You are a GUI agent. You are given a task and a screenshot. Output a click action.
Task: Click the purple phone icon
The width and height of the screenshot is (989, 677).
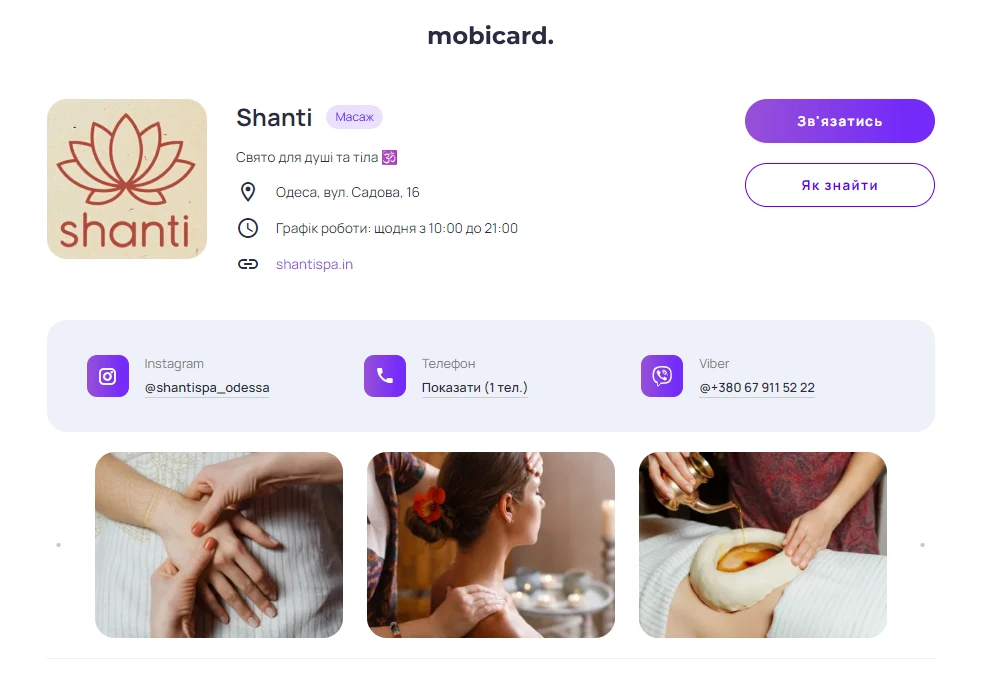tap(385, 376)
